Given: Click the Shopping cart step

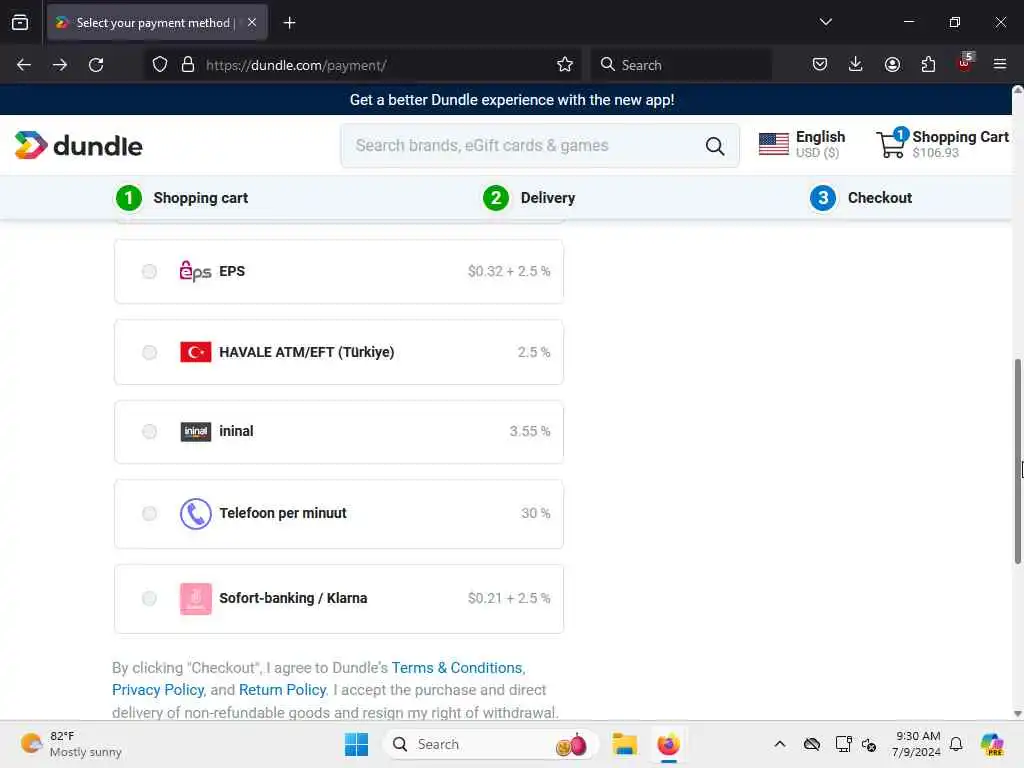Looking at the screenshot, I should point(182,198).
